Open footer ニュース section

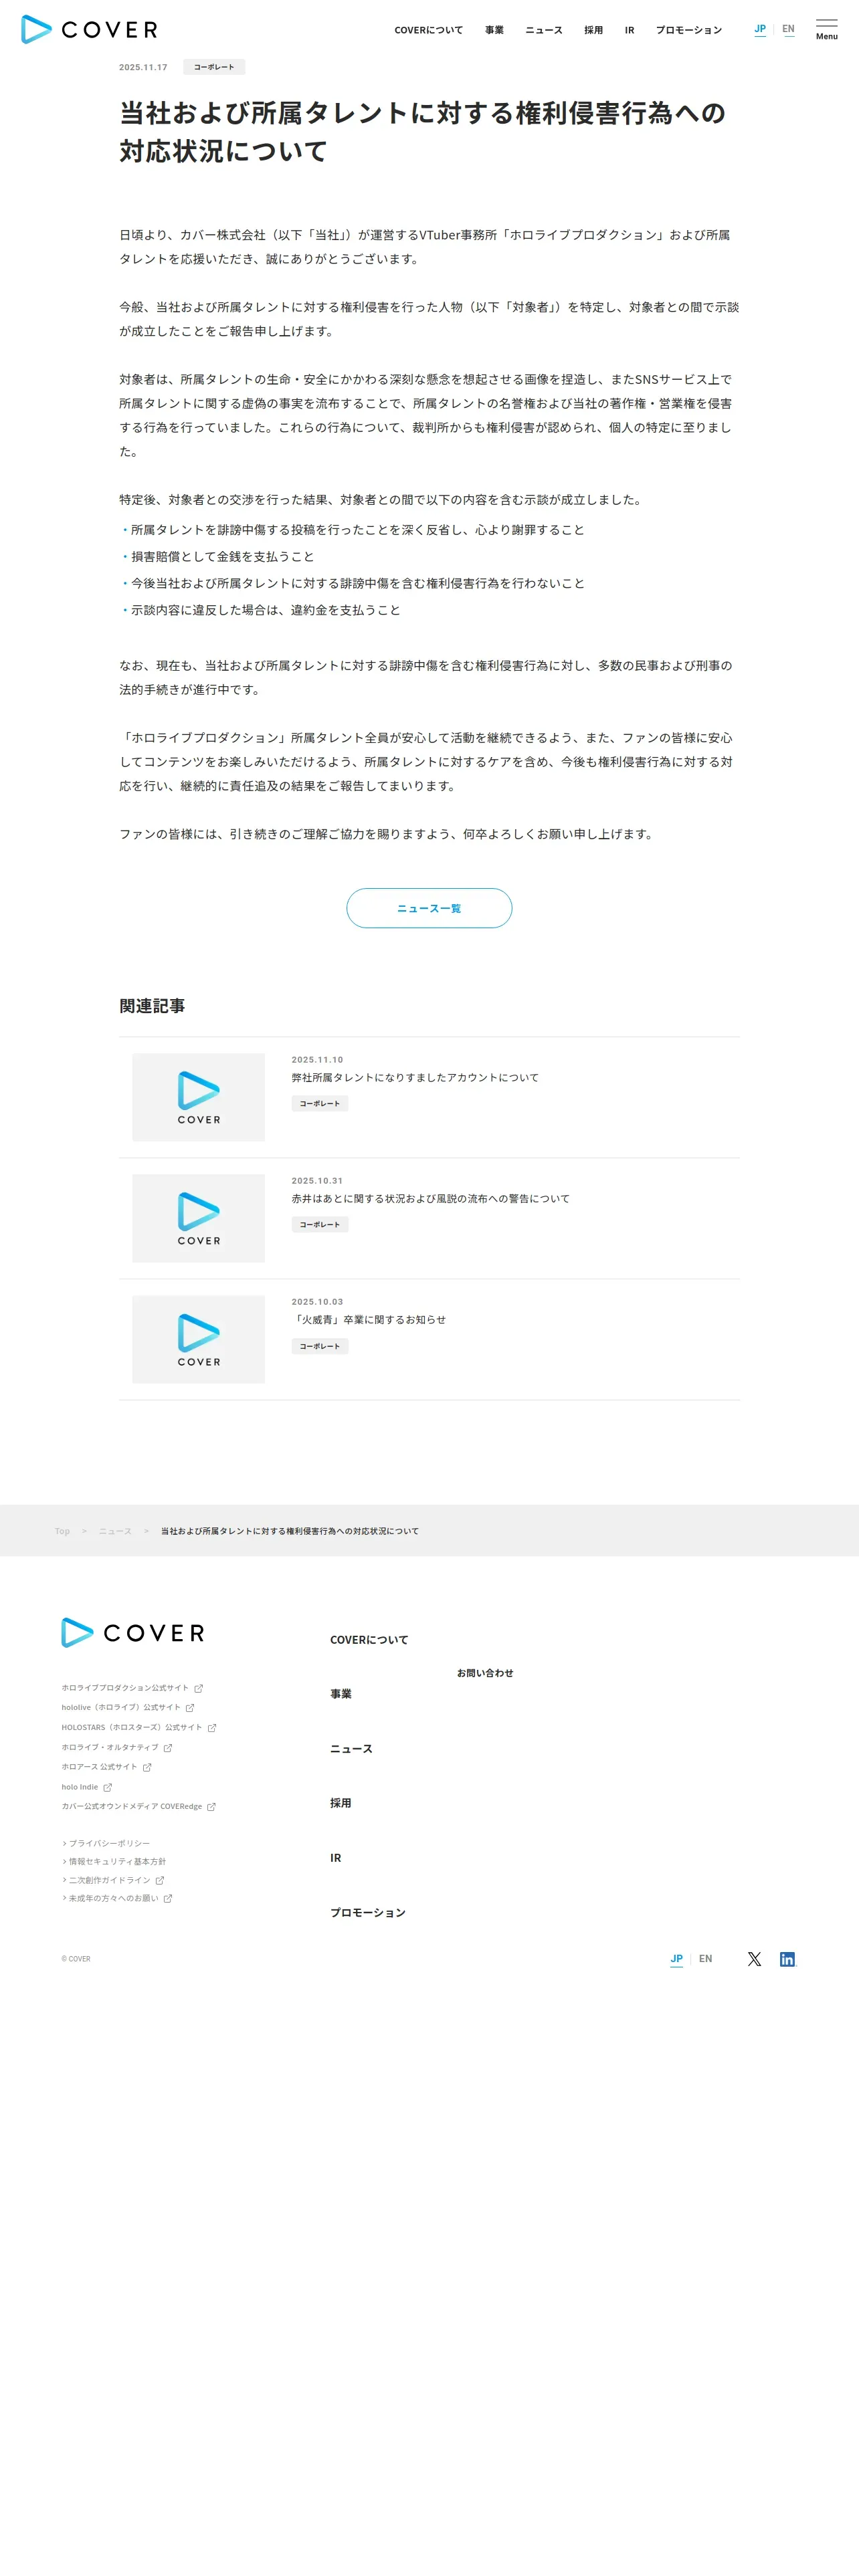coord(351,1749)
